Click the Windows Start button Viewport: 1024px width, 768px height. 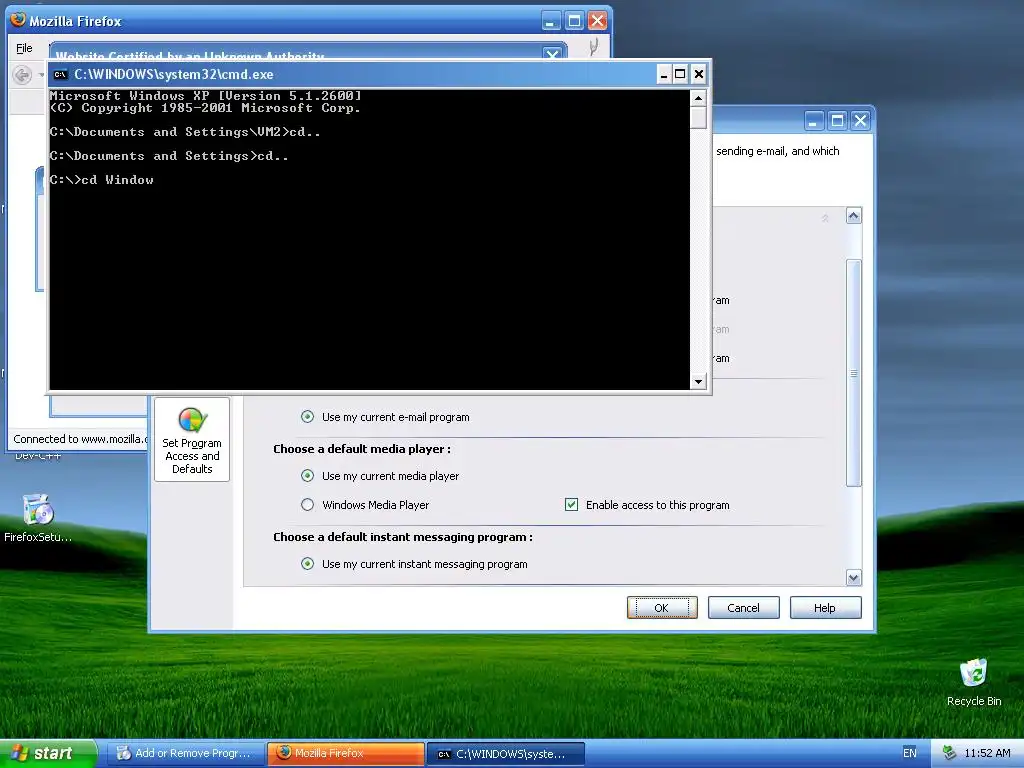[48, 753]
